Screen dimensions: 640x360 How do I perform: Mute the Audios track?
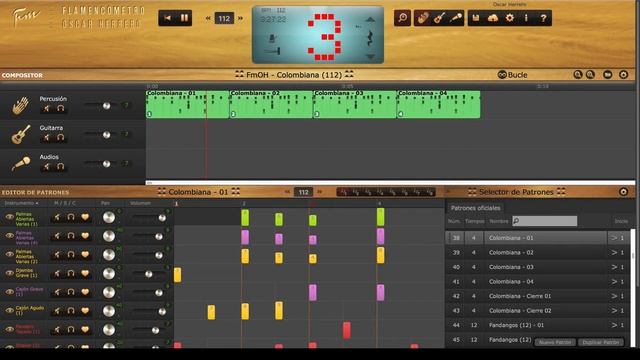[x=47, y=167]
